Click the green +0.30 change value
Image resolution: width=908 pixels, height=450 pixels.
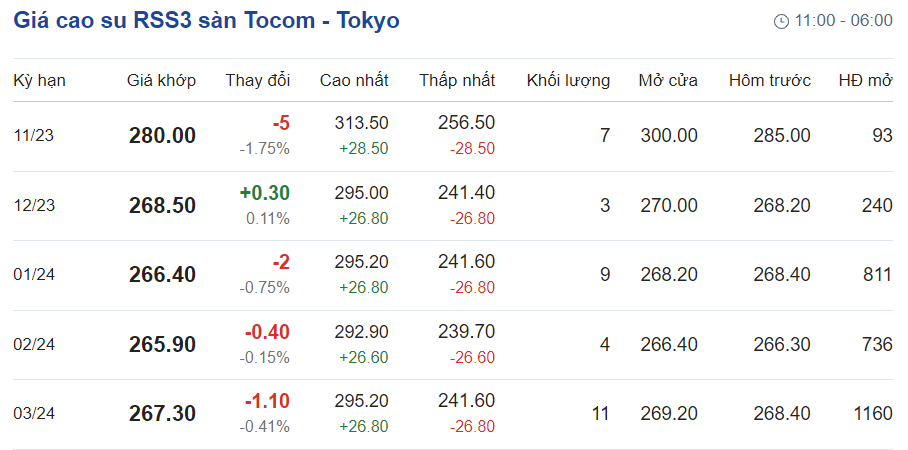[x=264, y=193]
